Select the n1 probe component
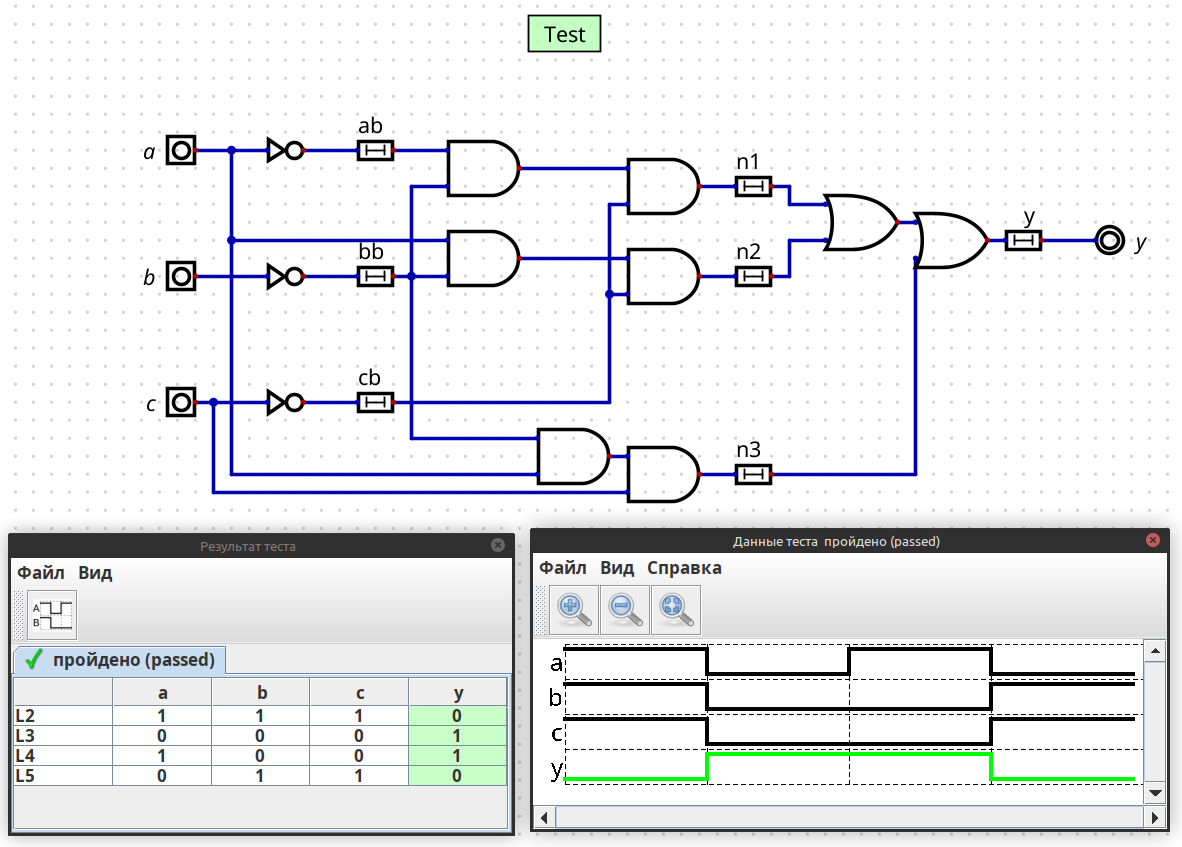The width and height of the screenshot is (1182, 847). (x=753, y=186)
